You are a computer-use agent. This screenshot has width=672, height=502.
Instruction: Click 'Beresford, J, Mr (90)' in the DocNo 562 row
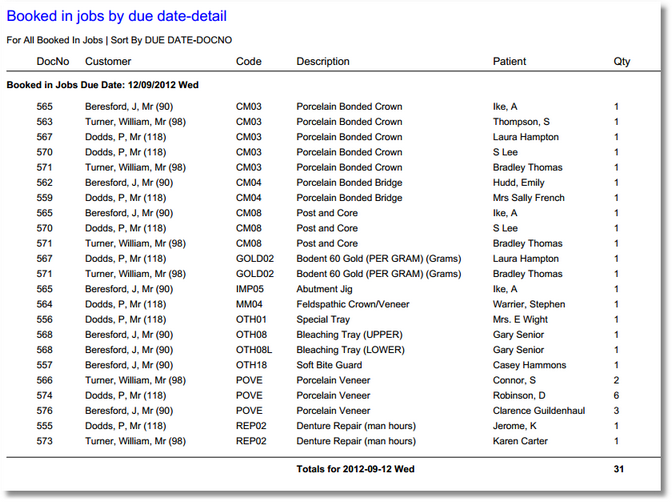click(129, 183)
